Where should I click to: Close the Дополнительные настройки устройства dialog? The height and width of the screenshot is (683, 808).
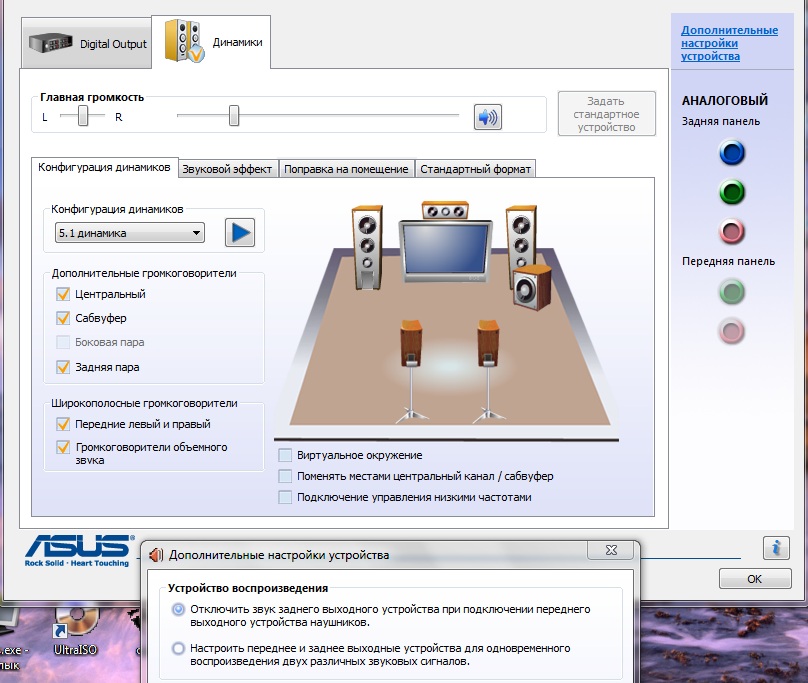[611, 550]
